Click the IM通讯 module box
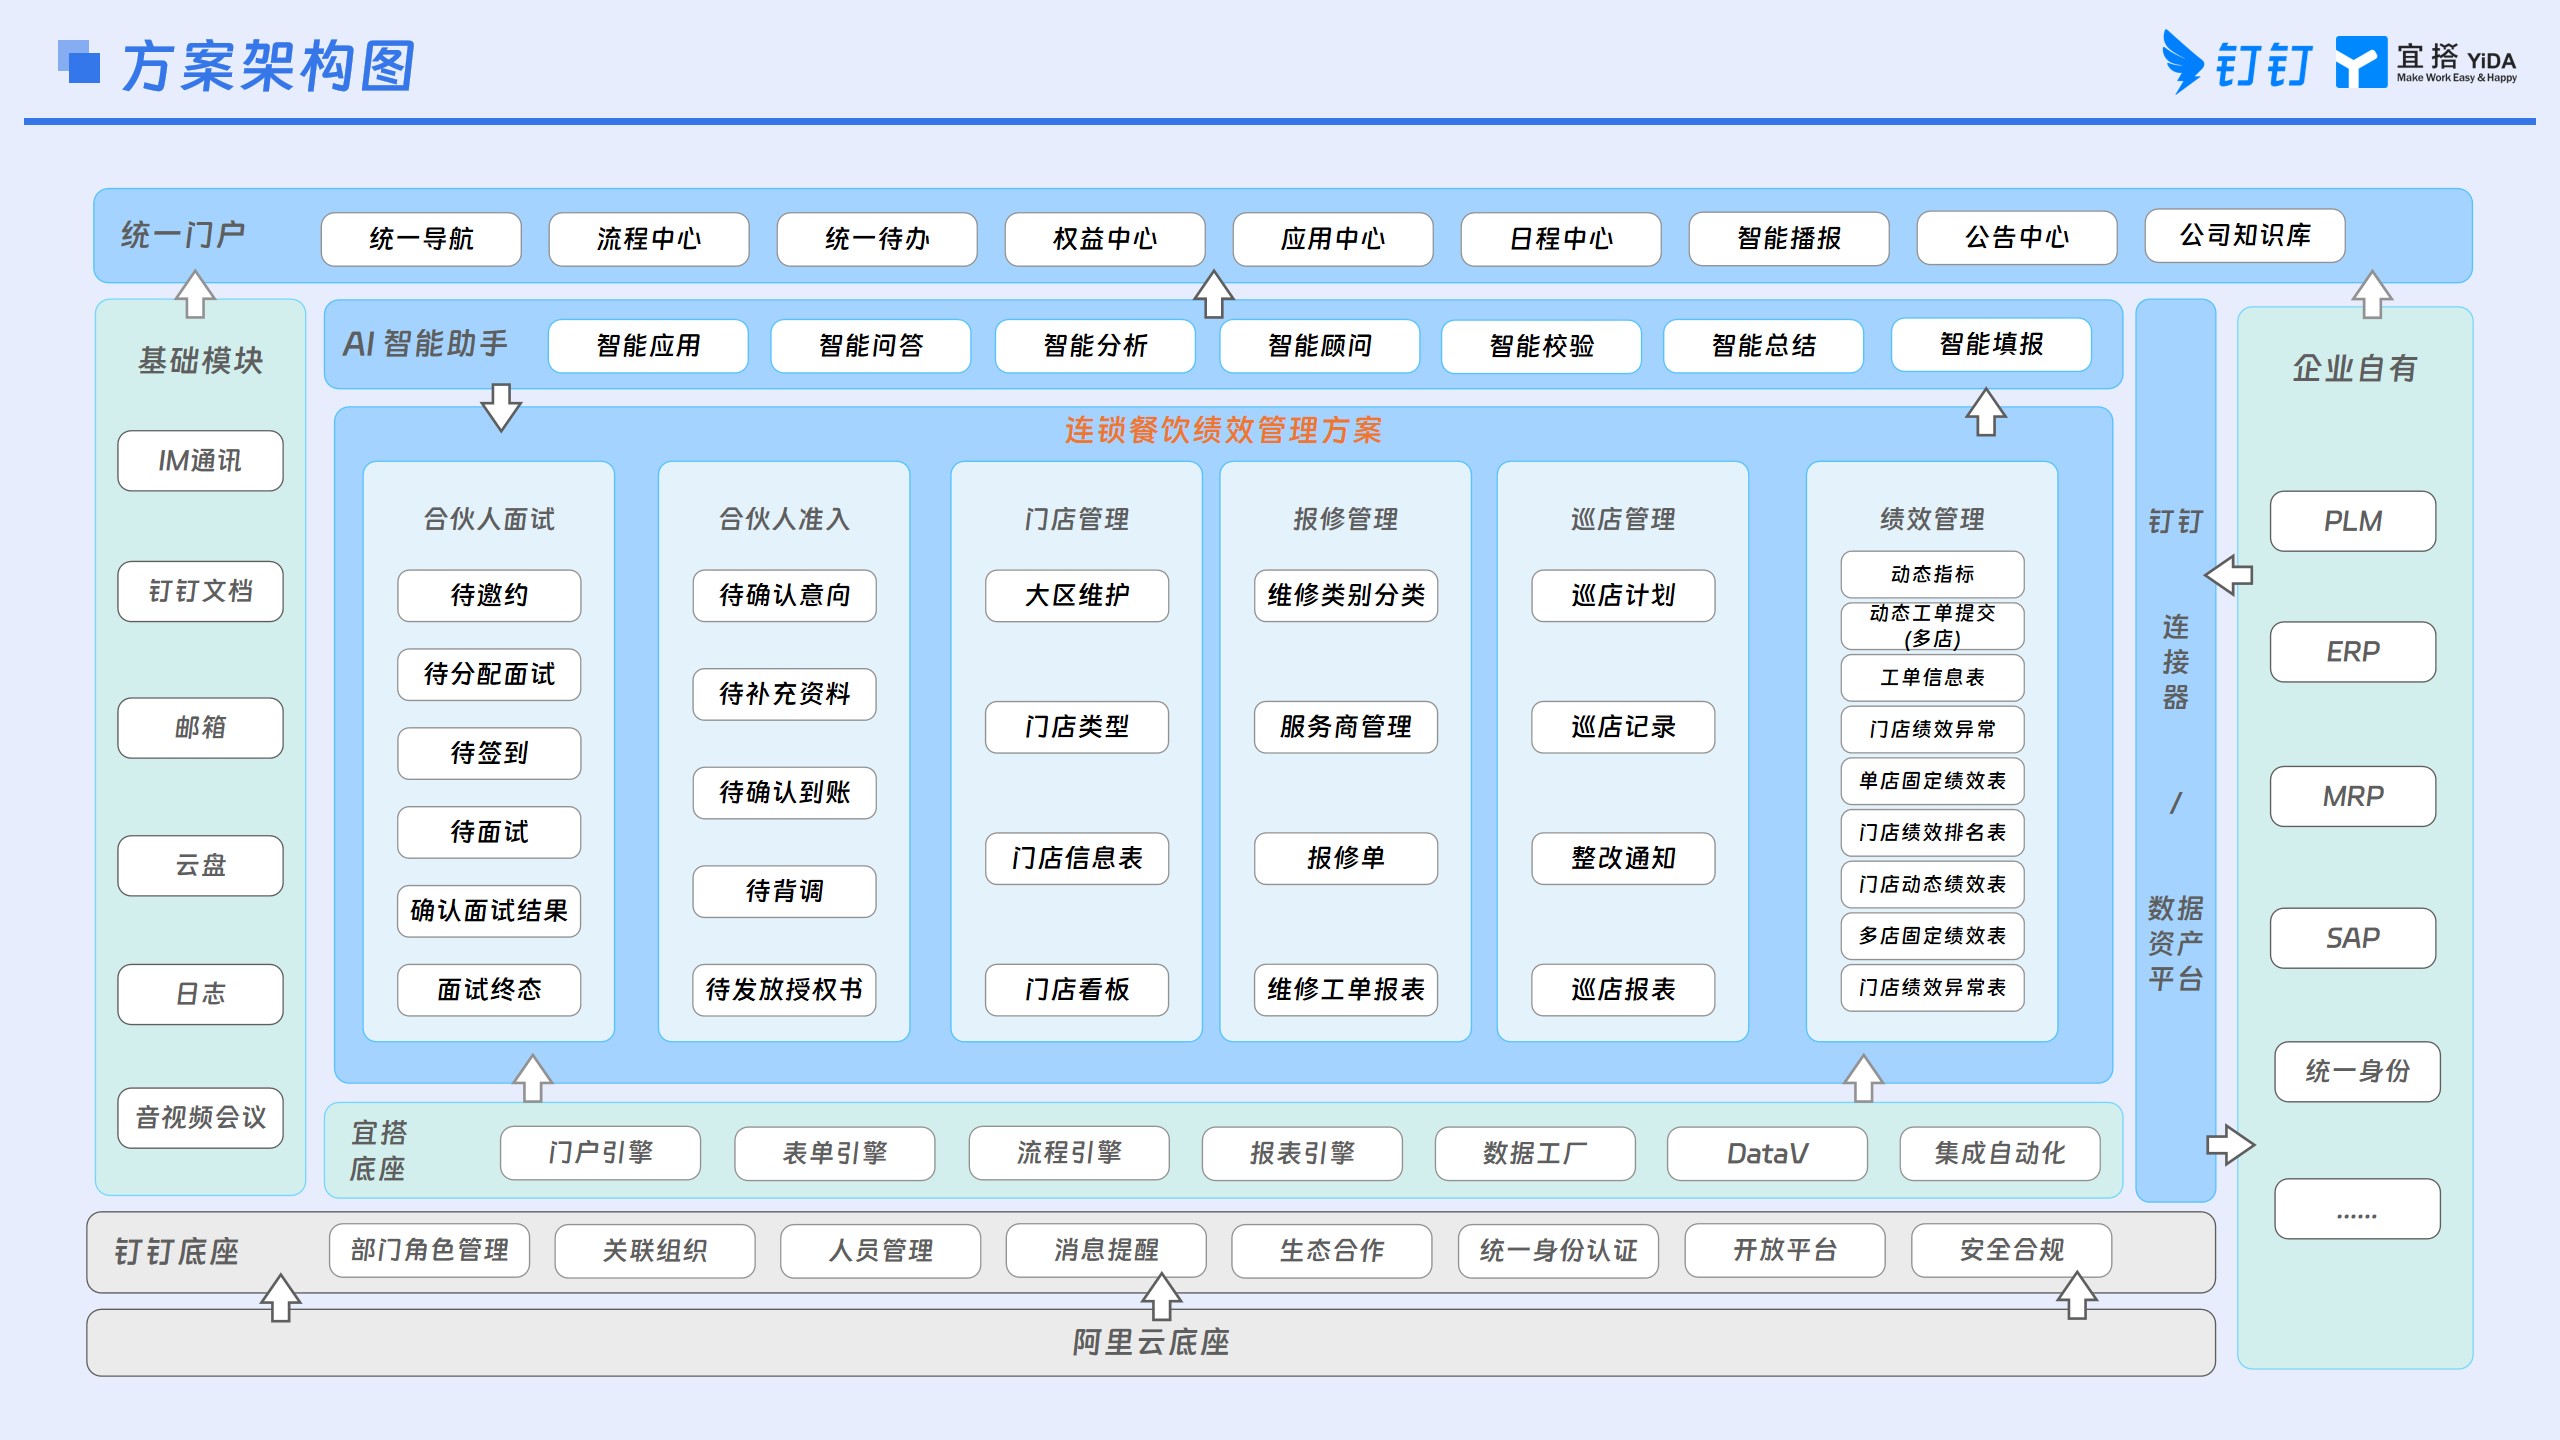Viewport: 2560px width, 1440px height. 200,461
